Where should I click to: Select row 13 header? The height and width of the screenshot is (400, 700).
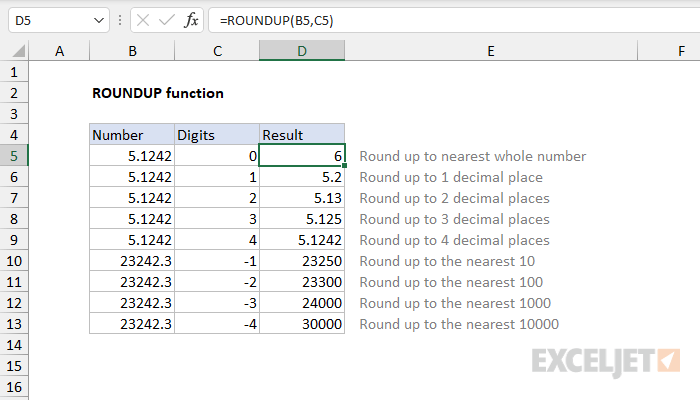click(14, 324)
